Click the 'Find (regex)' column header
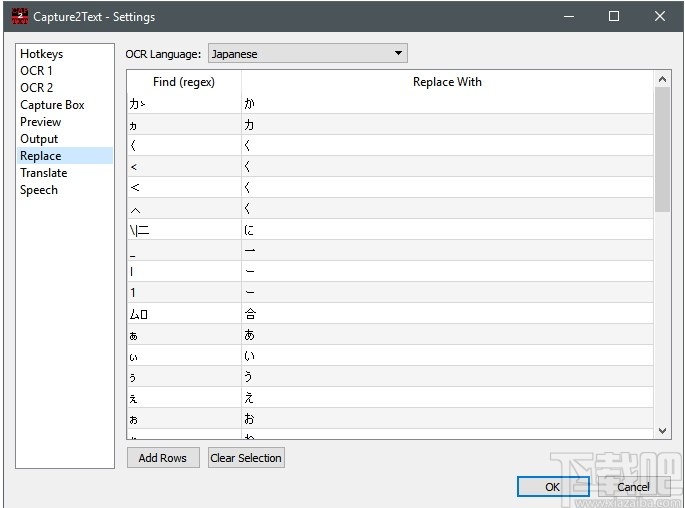The height and width of the screenshot is (508, 685). click(184, 82)
